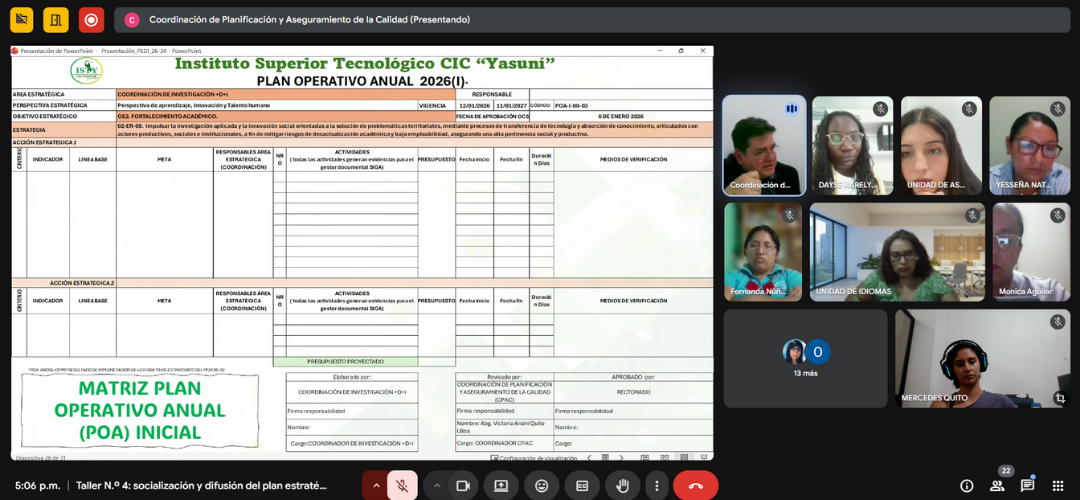The width and height of the screenshot is (1080, 500).
Task: Open more options three-dot menu
Action: click(654, 485)
